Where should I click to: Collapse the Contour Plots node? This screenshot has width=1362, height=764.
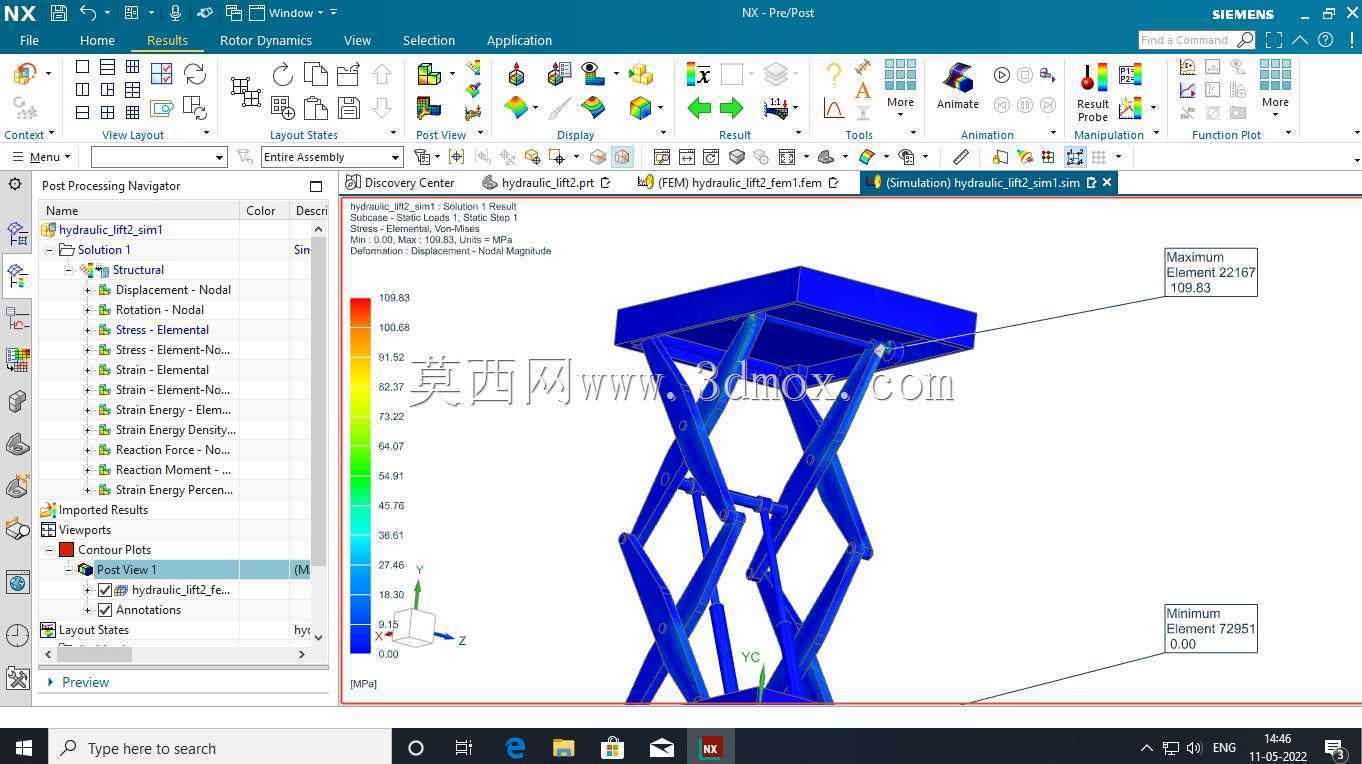[x=49, y=550]
